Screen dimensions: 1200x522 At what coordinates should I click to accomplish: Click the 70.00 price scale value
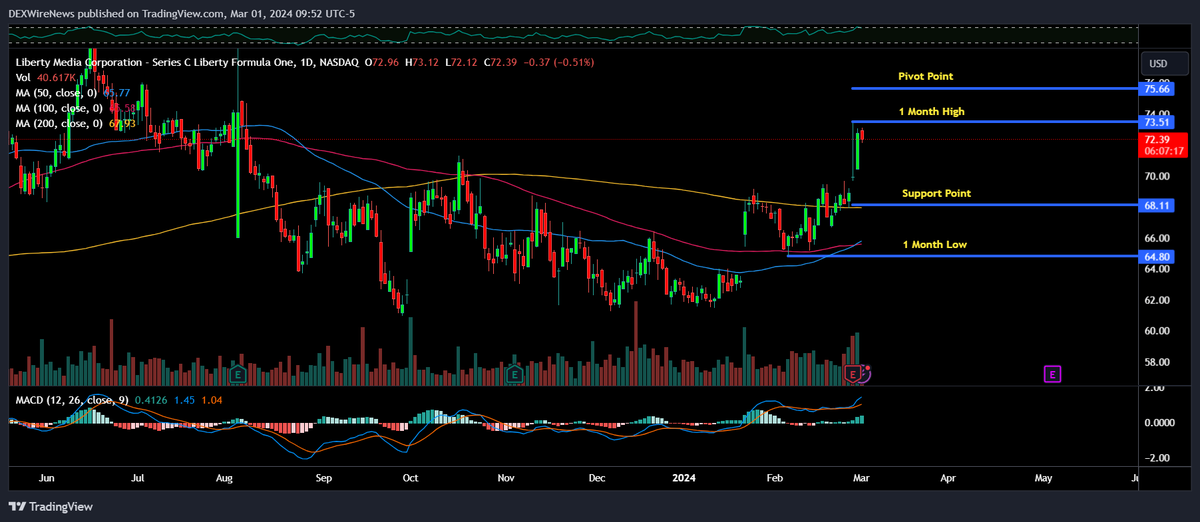click(x=1158, y=177)
